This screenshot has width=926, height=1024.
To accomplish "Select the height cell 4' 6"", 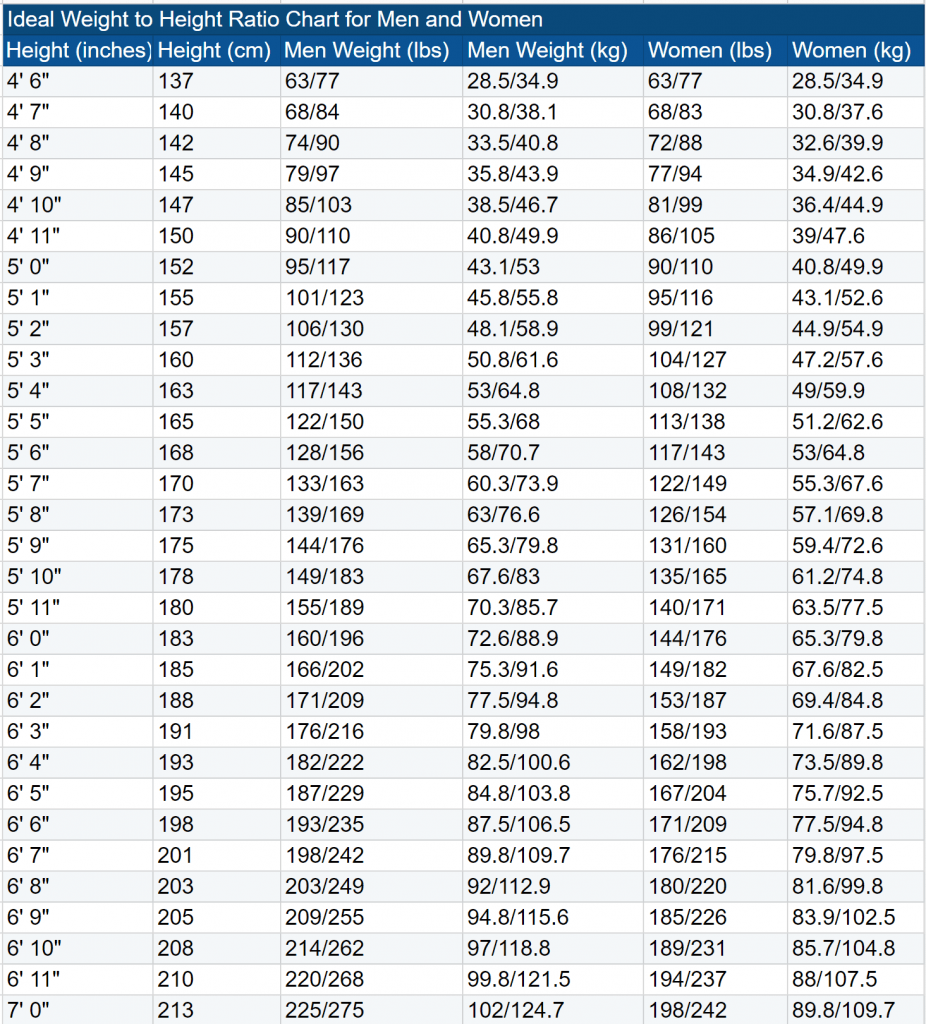I will [x=78, y=81].
